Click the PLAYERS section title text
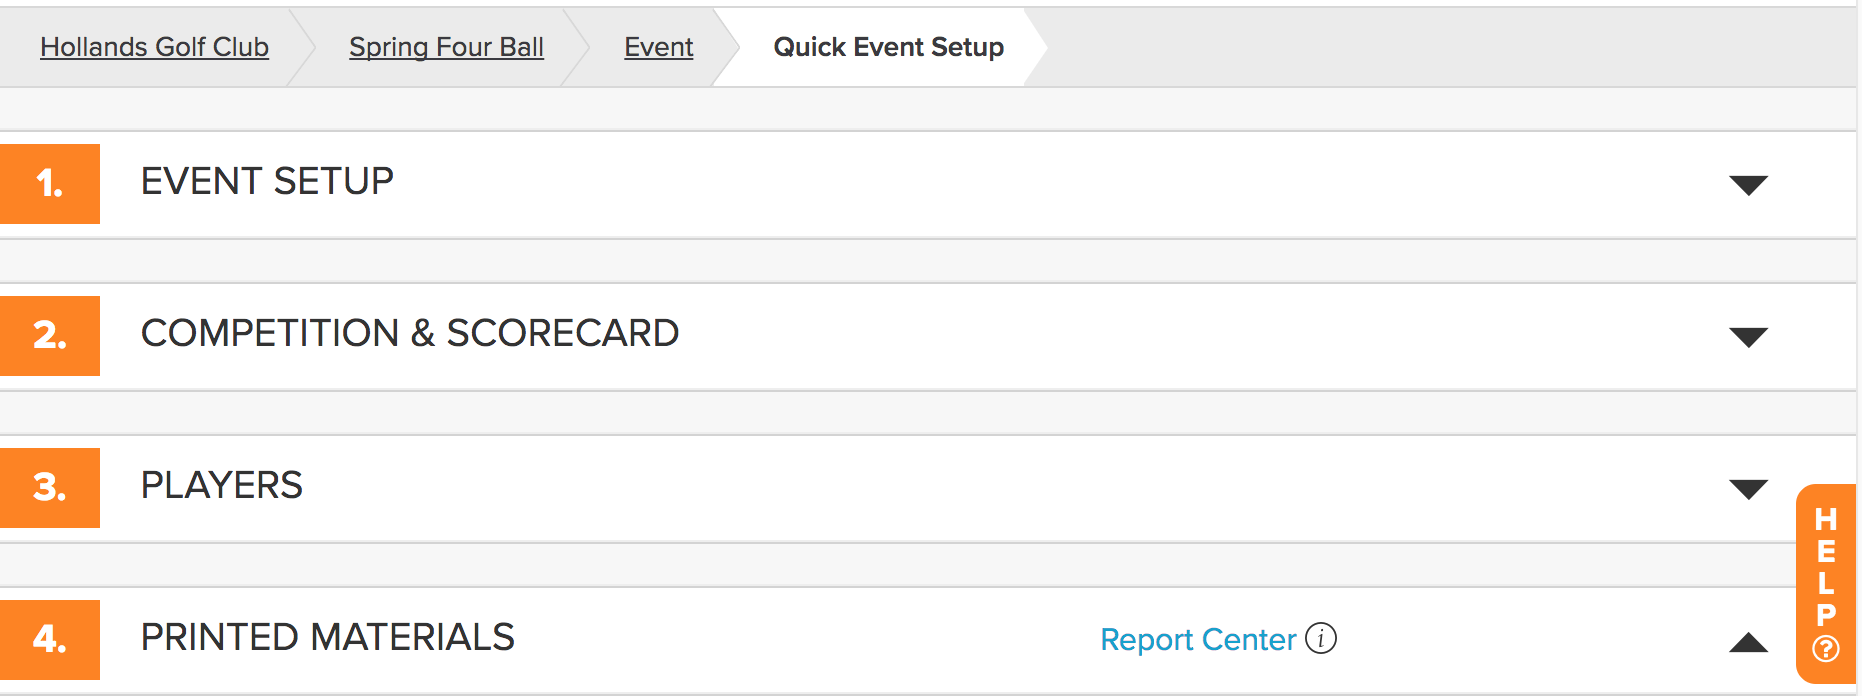This screenshot has height=696, width=1862. (221, 486)
